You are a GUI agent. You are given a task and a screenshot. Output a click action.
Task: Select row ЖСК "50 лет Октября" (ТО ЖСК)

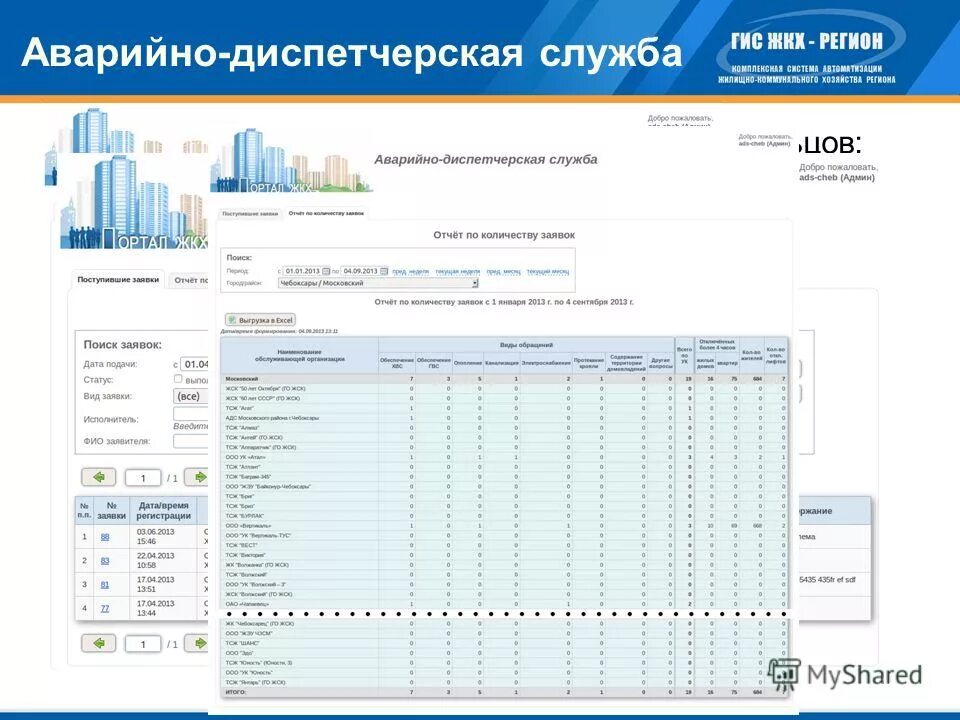click(504, 389)
